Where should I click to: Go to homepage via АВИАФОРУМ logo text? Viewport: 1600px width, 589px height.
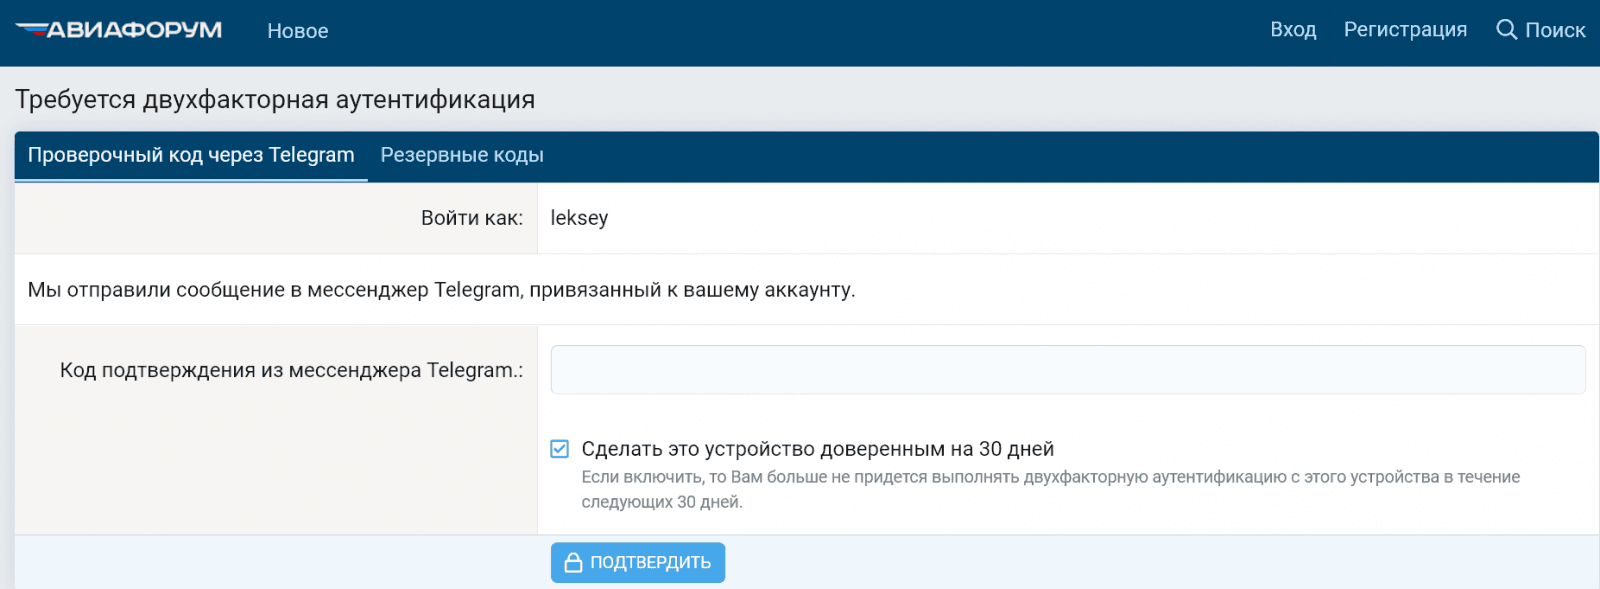[x=135, y=30]
